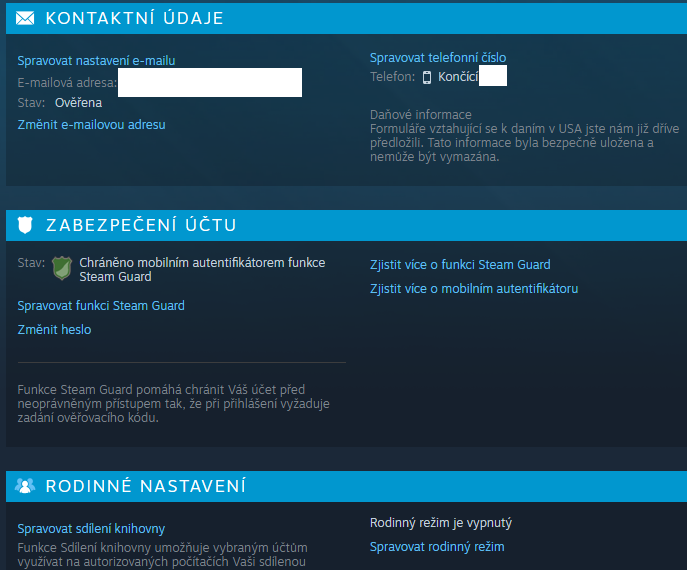Click the envelope icon in Kontaktní údaje header
687x570 pixels.
tap(26, 18)
